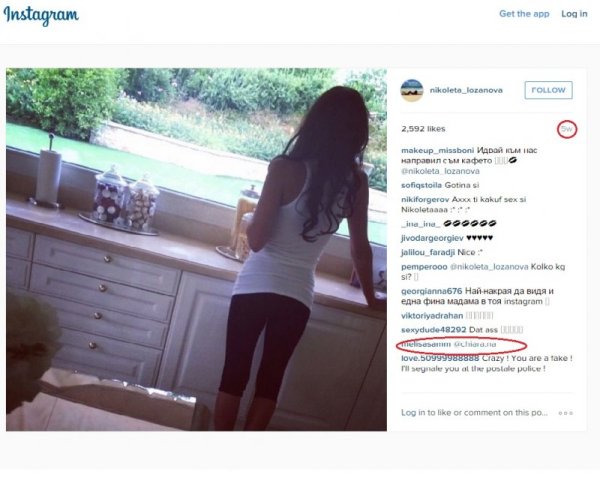View the 2,592 likes count
The width and height of the screenshot is (600, 493).
[423, 129]
